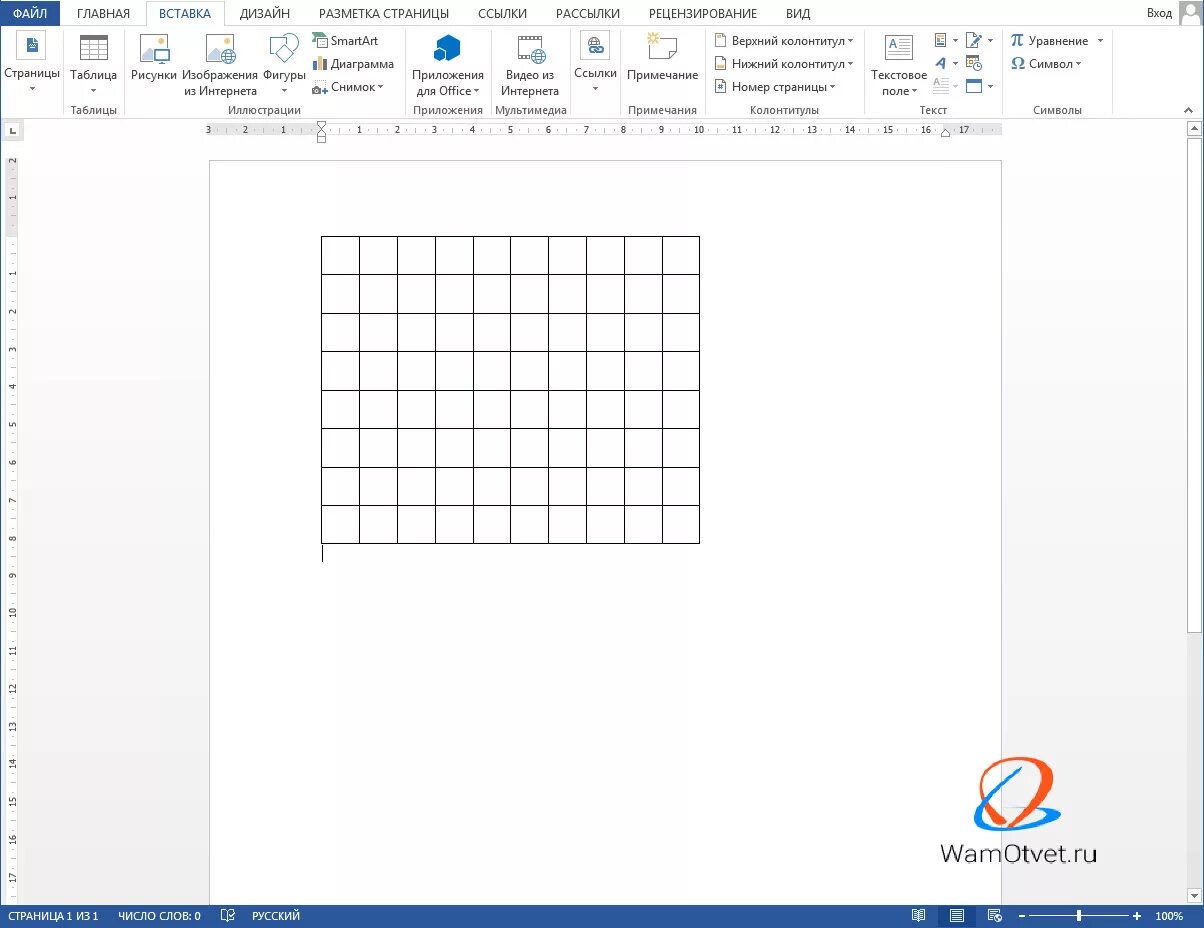Image resolution: width=1204 pixels, height=928 pixels.
Task: Click the zoom out minus button
Action: [1021, 916]
